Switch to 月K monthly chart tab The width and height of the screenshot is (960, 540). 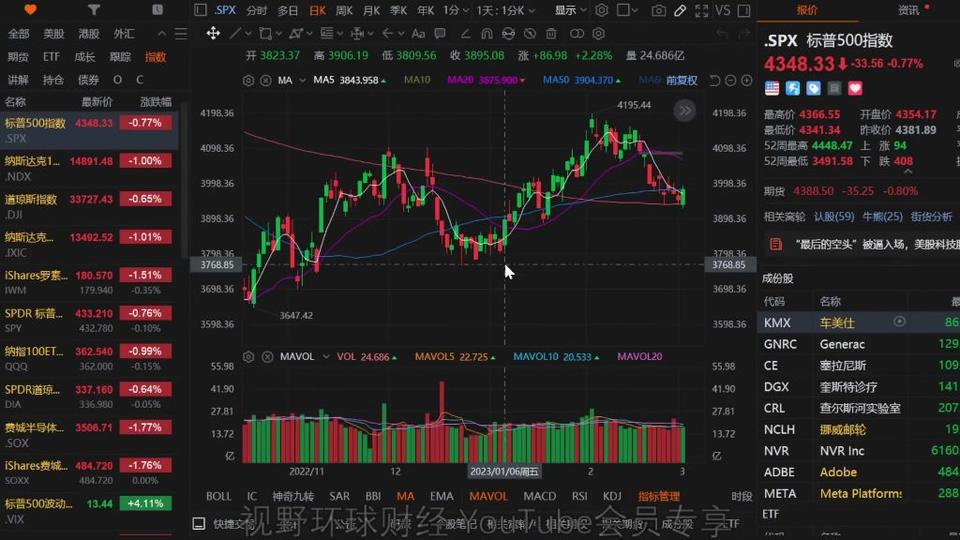tap(371, 10)
